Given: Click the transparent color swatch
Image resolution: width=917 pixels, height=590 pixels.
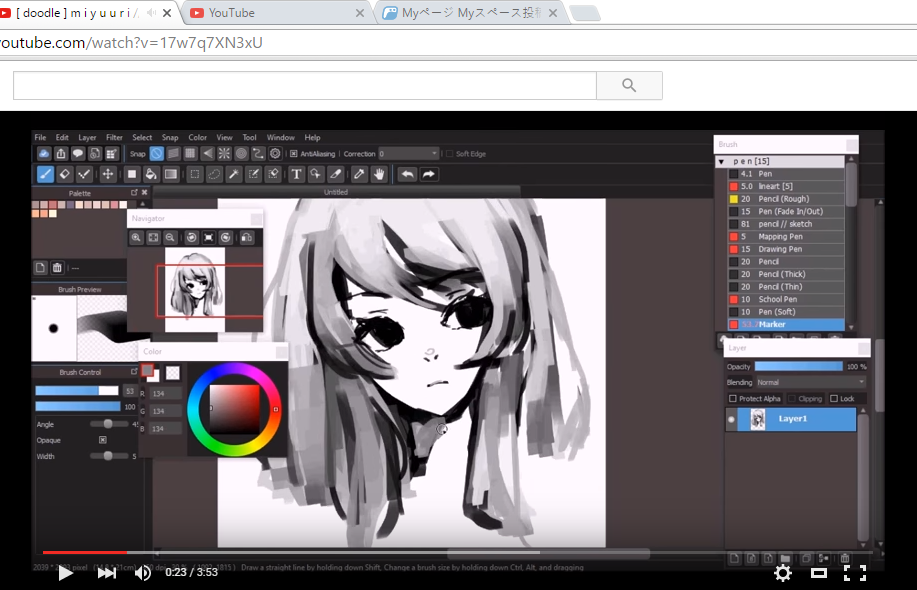Looking at the screenshot, I should [x=173, y=372].
